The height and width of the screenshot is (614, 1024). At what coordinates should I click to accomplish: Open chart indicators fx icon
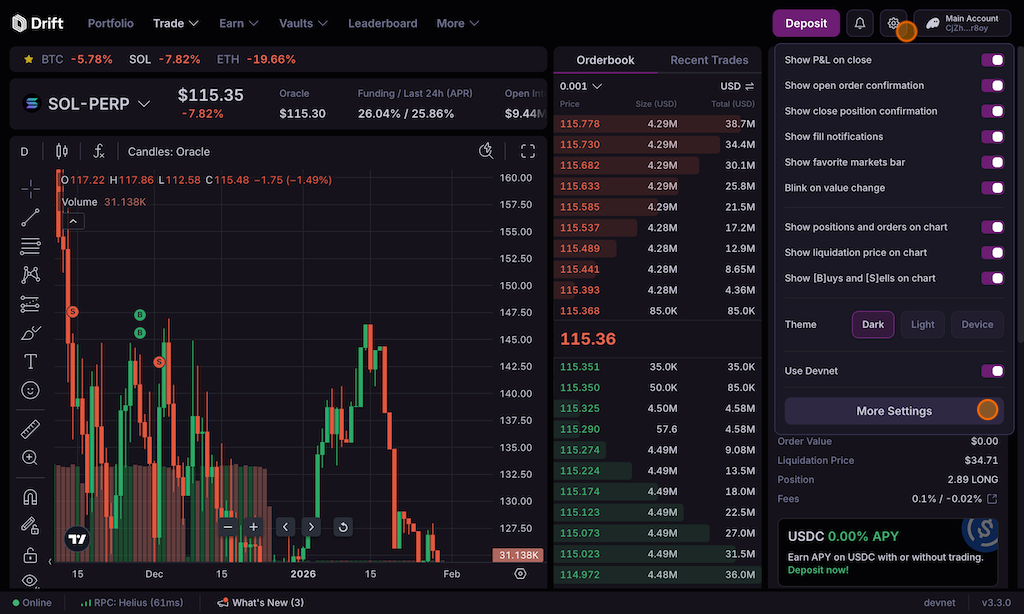click(x=99, y=152)
